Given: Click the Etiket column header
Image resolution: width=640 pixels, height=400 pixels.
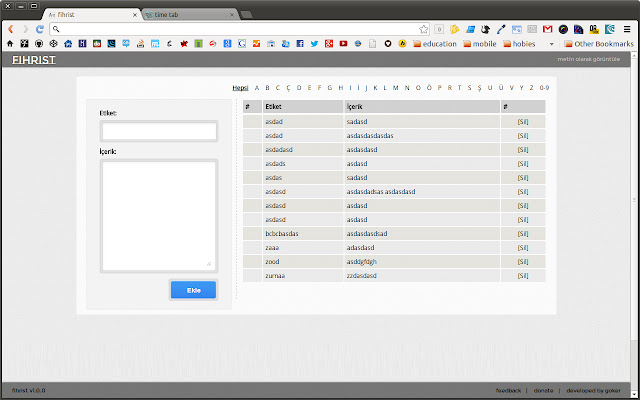Looking at the screenshot, I should pyautogui.click(x=303, y=107).
